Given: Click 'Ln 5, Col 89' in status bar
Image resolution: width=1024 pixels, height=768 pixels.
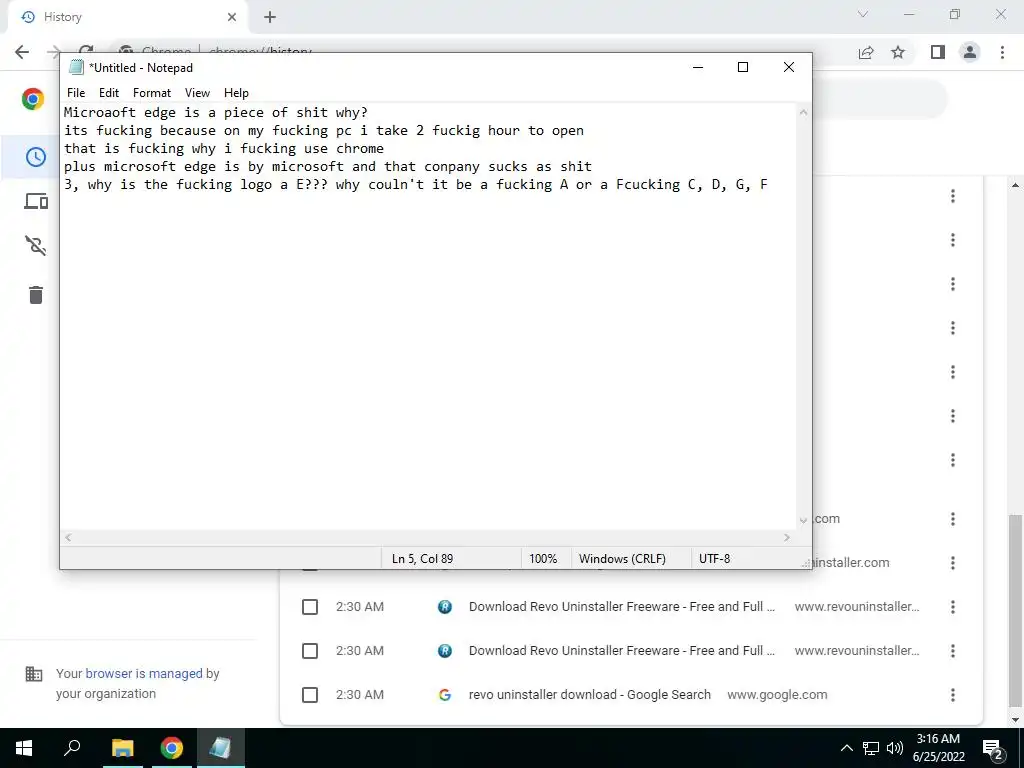Looking at the screenshot, I should [x=423, y=558].
